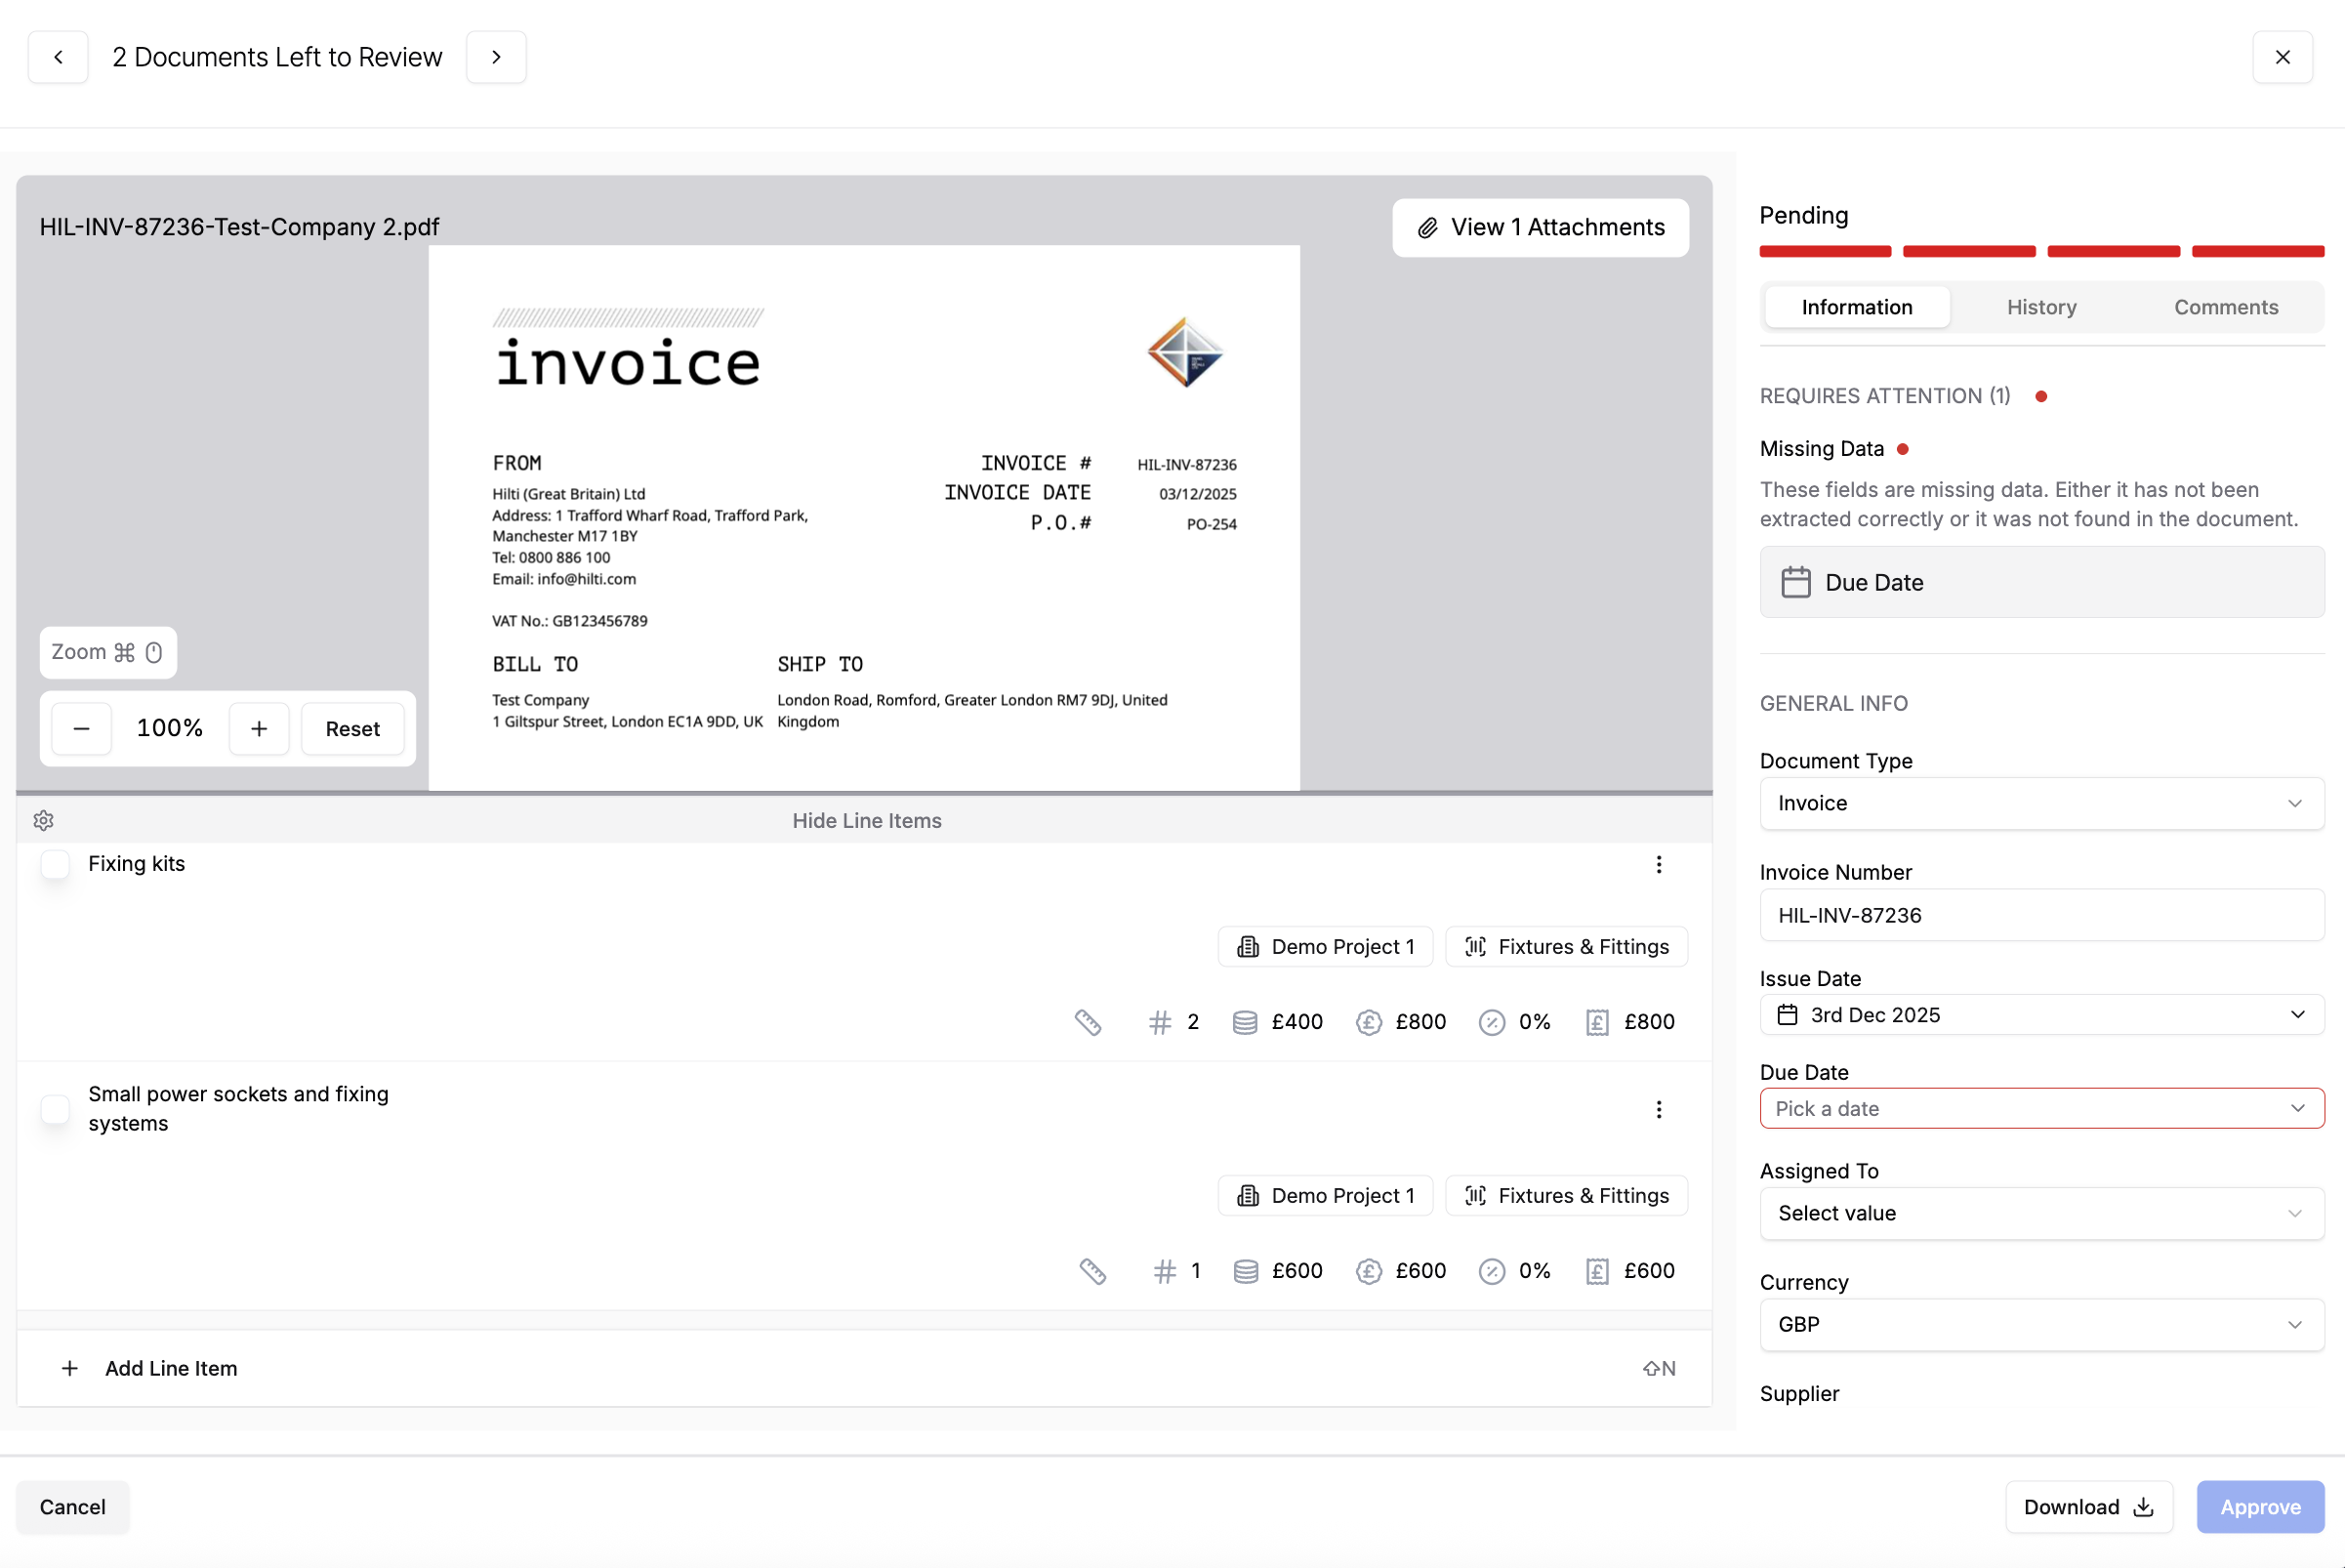The height and width of the screenshot is (1568, 2345).
Task: Check the Fixing kits line item checkbox
Action: [56, 864]
